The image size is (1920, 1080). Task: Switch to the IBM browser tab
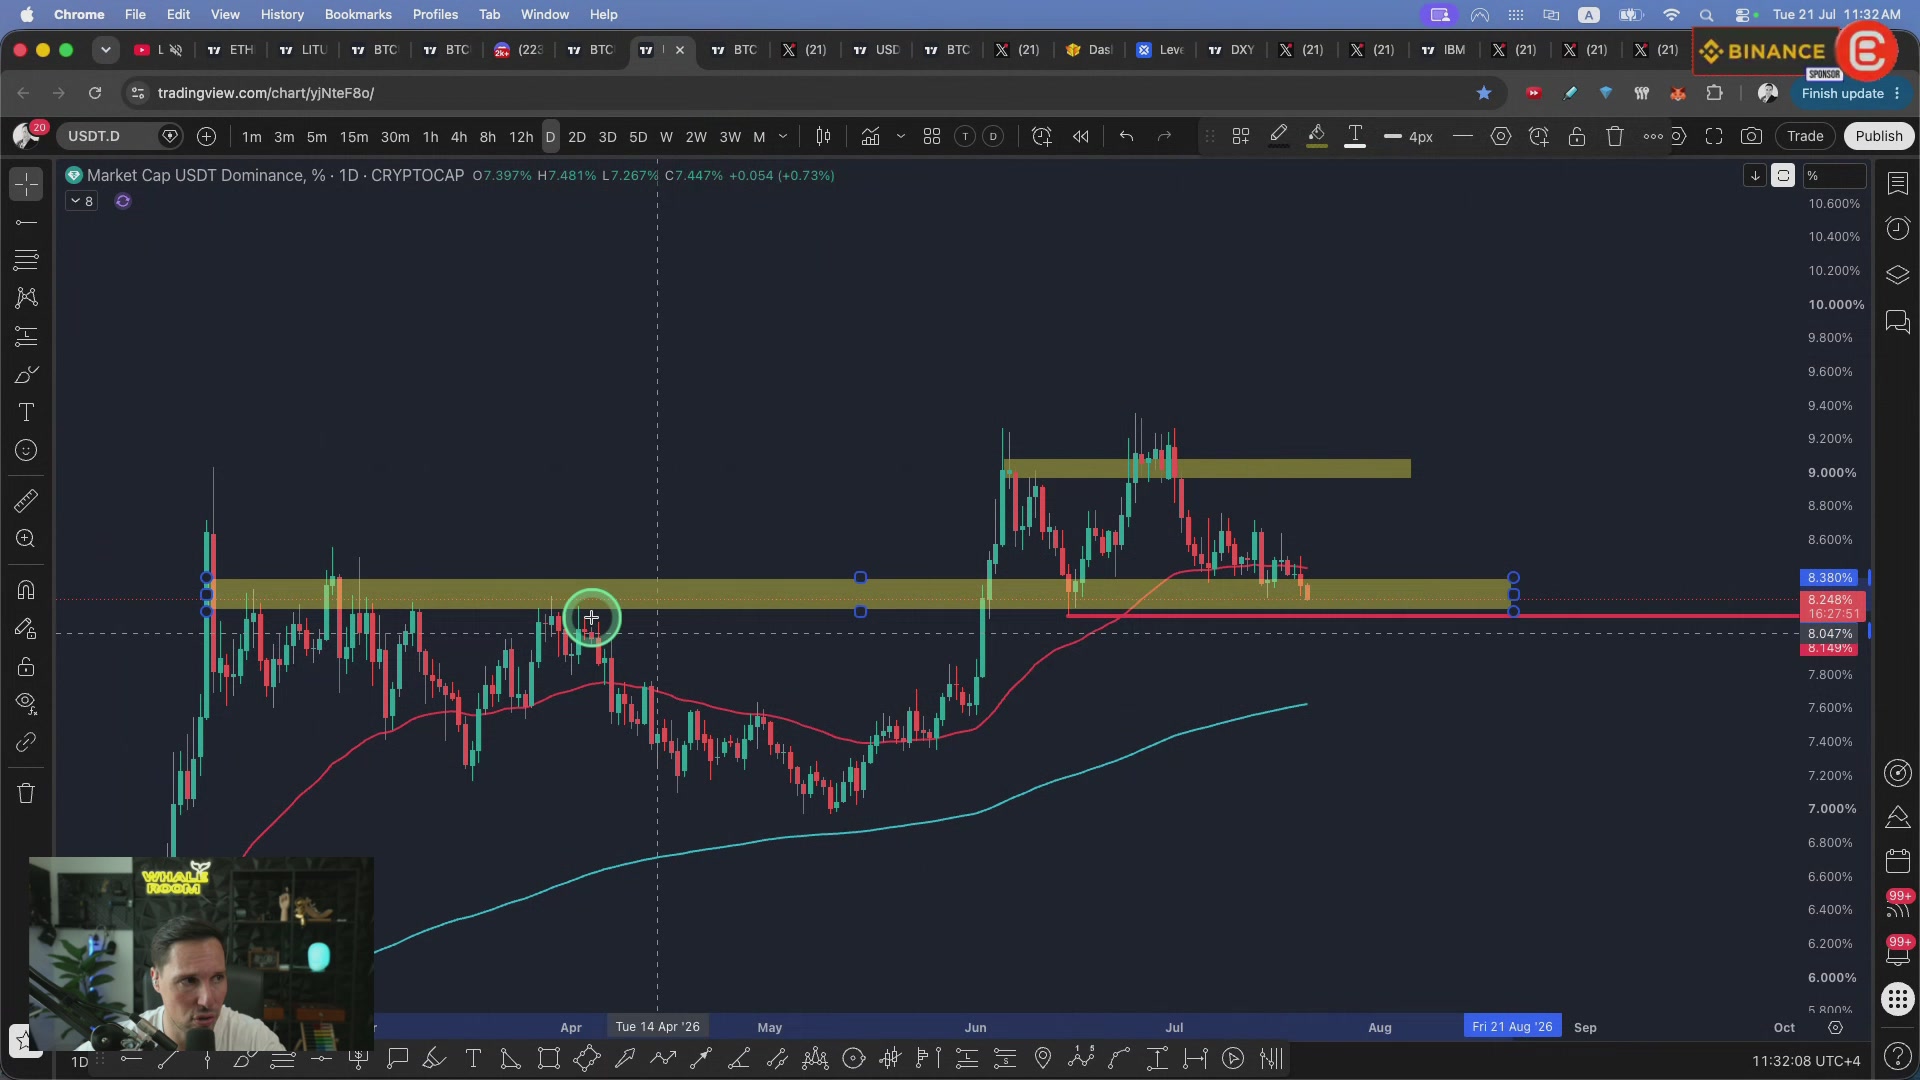click(x=1443, y=50)
